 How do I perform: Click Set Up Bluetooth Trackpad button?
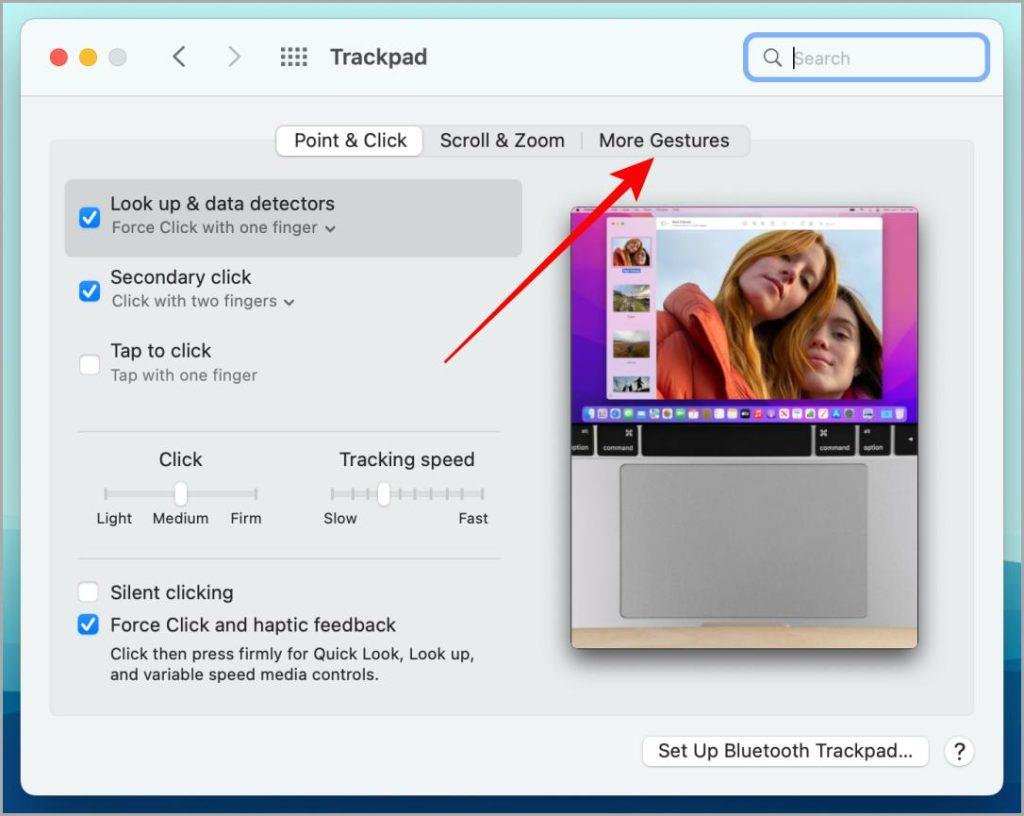[786, 751]
